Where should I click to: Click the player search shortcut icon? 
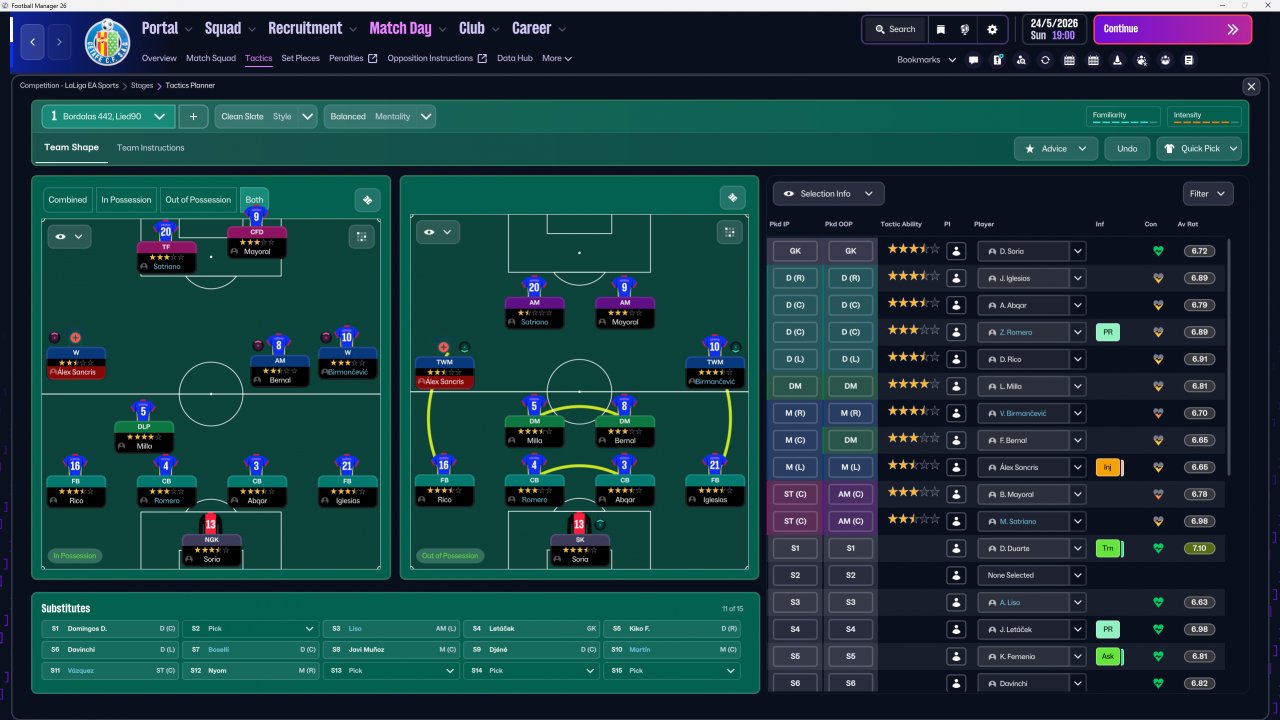(x=1021, y=60)
